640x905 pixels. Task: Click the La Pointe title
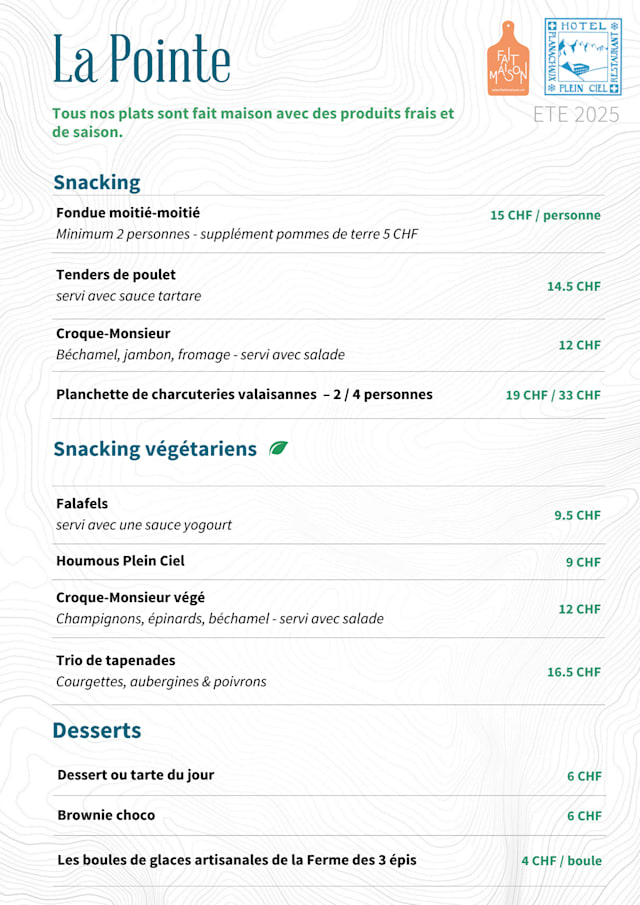coord(141,59)
